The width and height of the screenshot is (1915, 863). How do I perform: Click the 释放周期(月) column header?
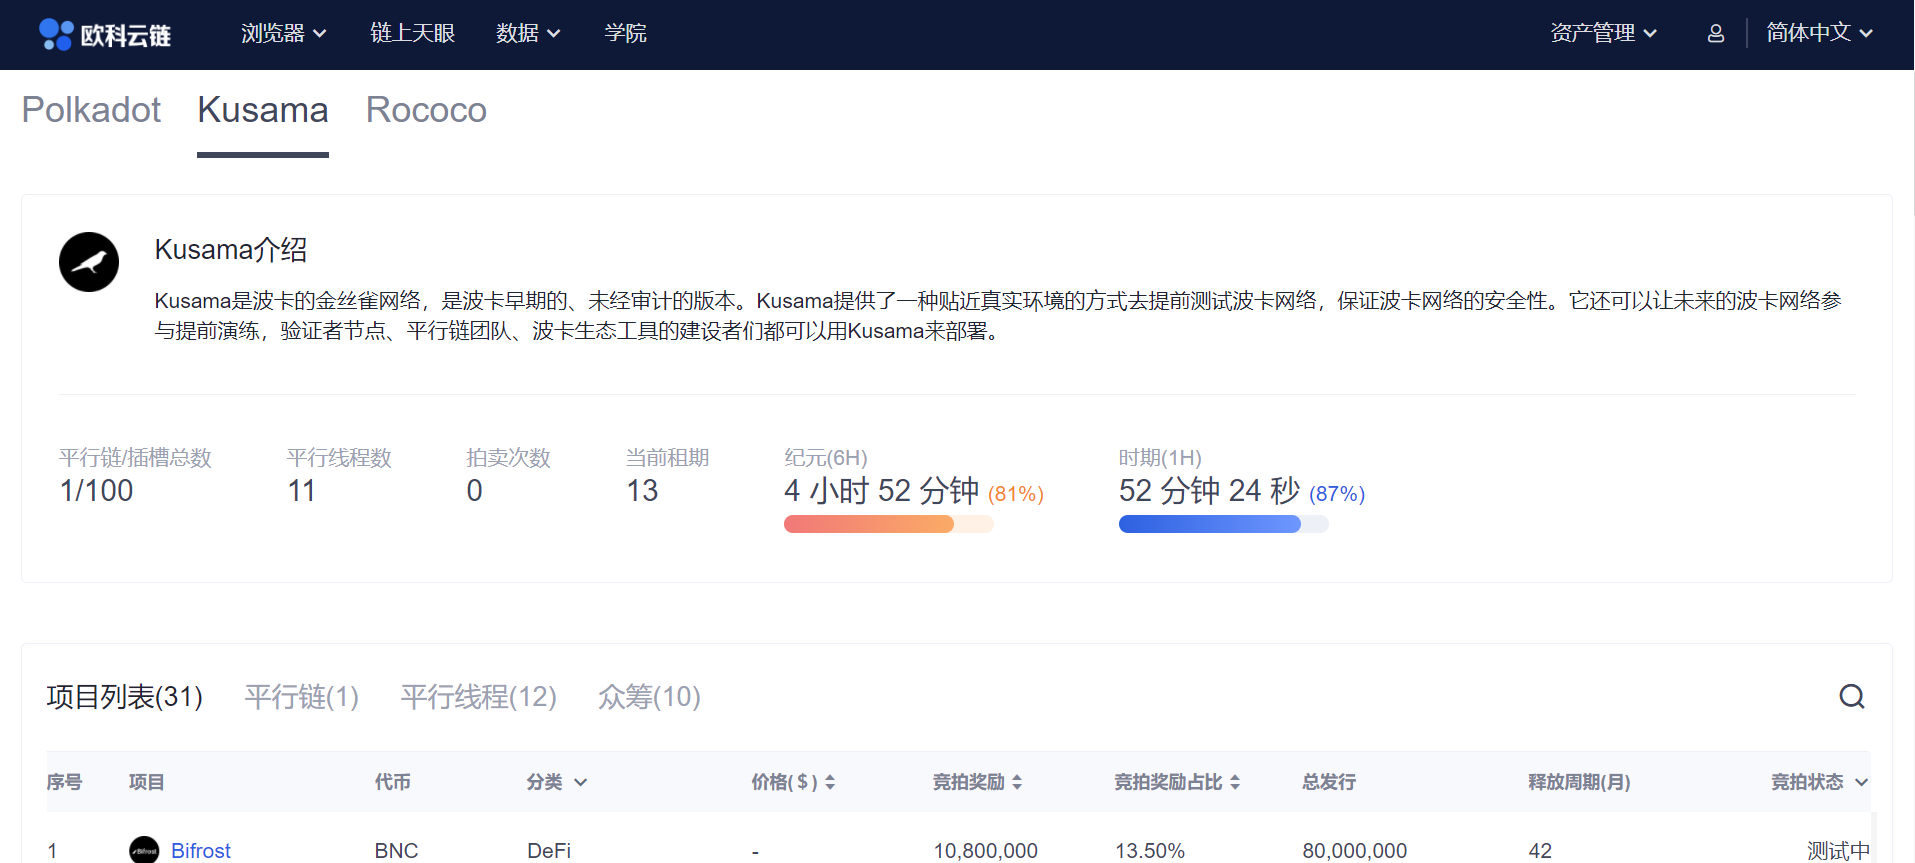click(x=1579, y=782)
